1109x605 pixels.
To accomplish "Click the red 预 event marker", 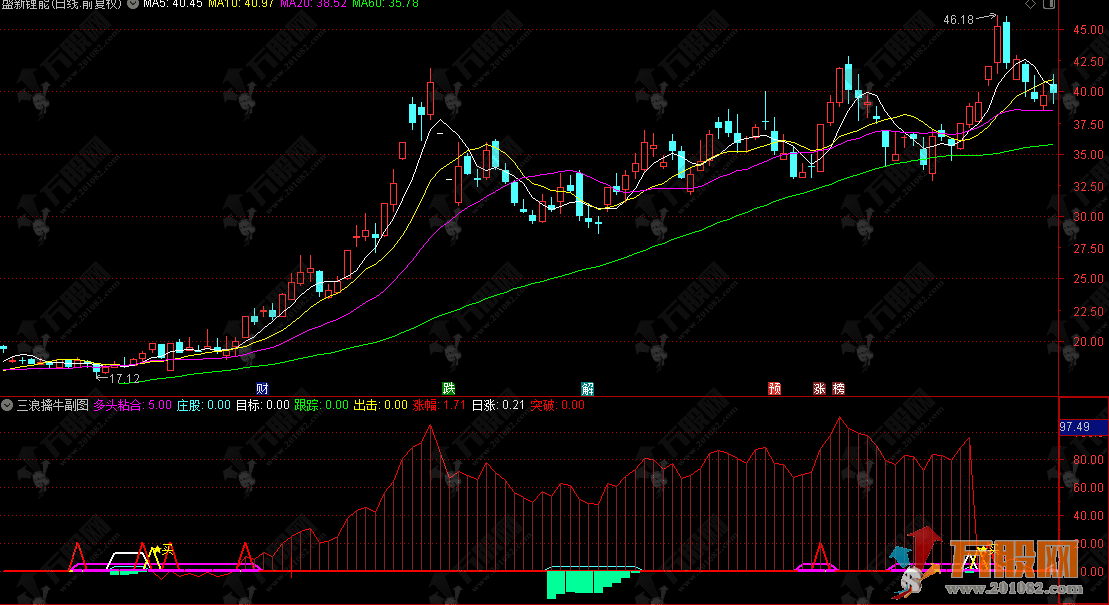I will pyautogui.click(x=774, y=388).
